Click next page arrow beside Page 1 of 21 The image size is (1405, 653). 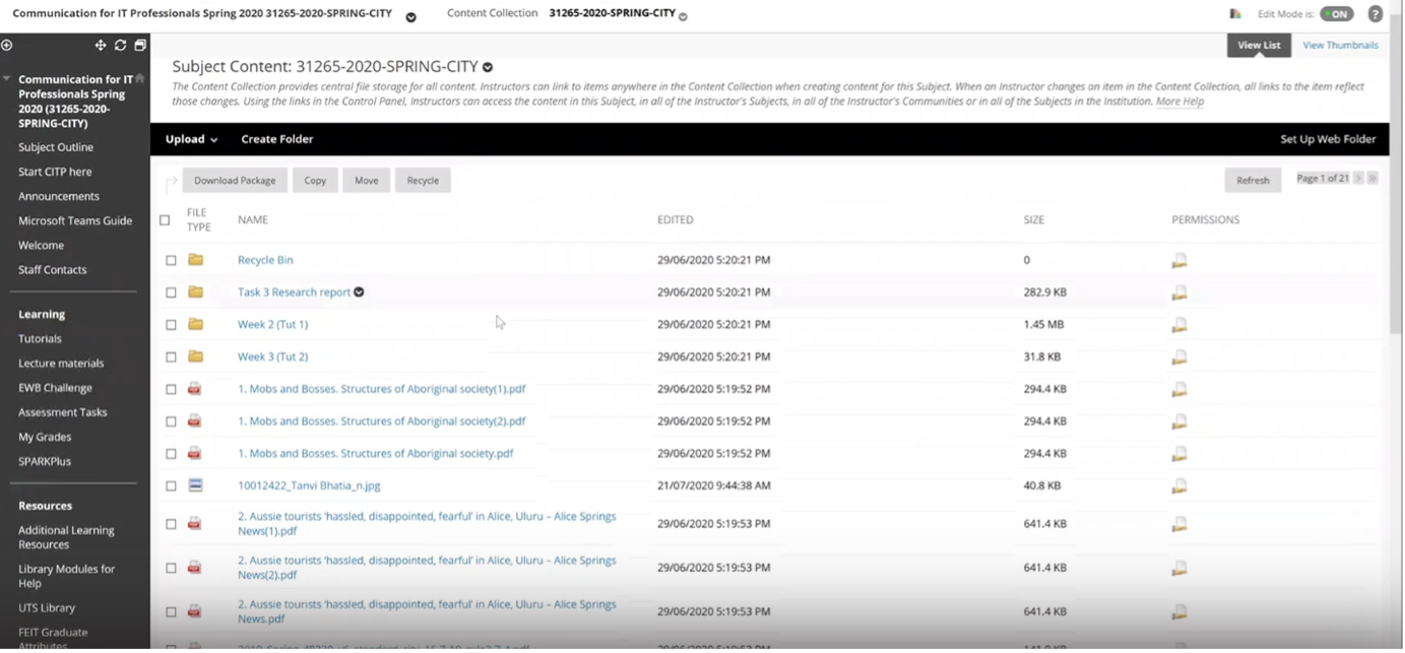point(1358,178)
